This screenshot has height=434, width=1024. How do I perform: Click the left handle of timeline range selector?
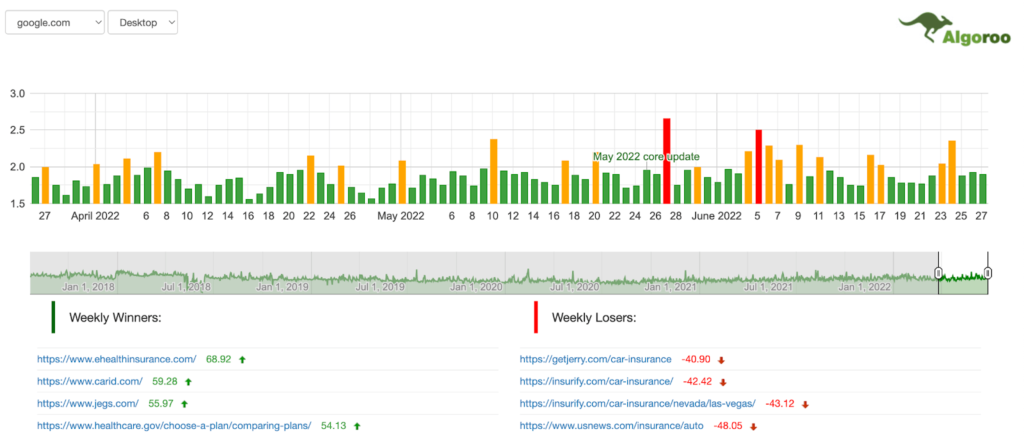pyautogui.click(x=938, y=273)
